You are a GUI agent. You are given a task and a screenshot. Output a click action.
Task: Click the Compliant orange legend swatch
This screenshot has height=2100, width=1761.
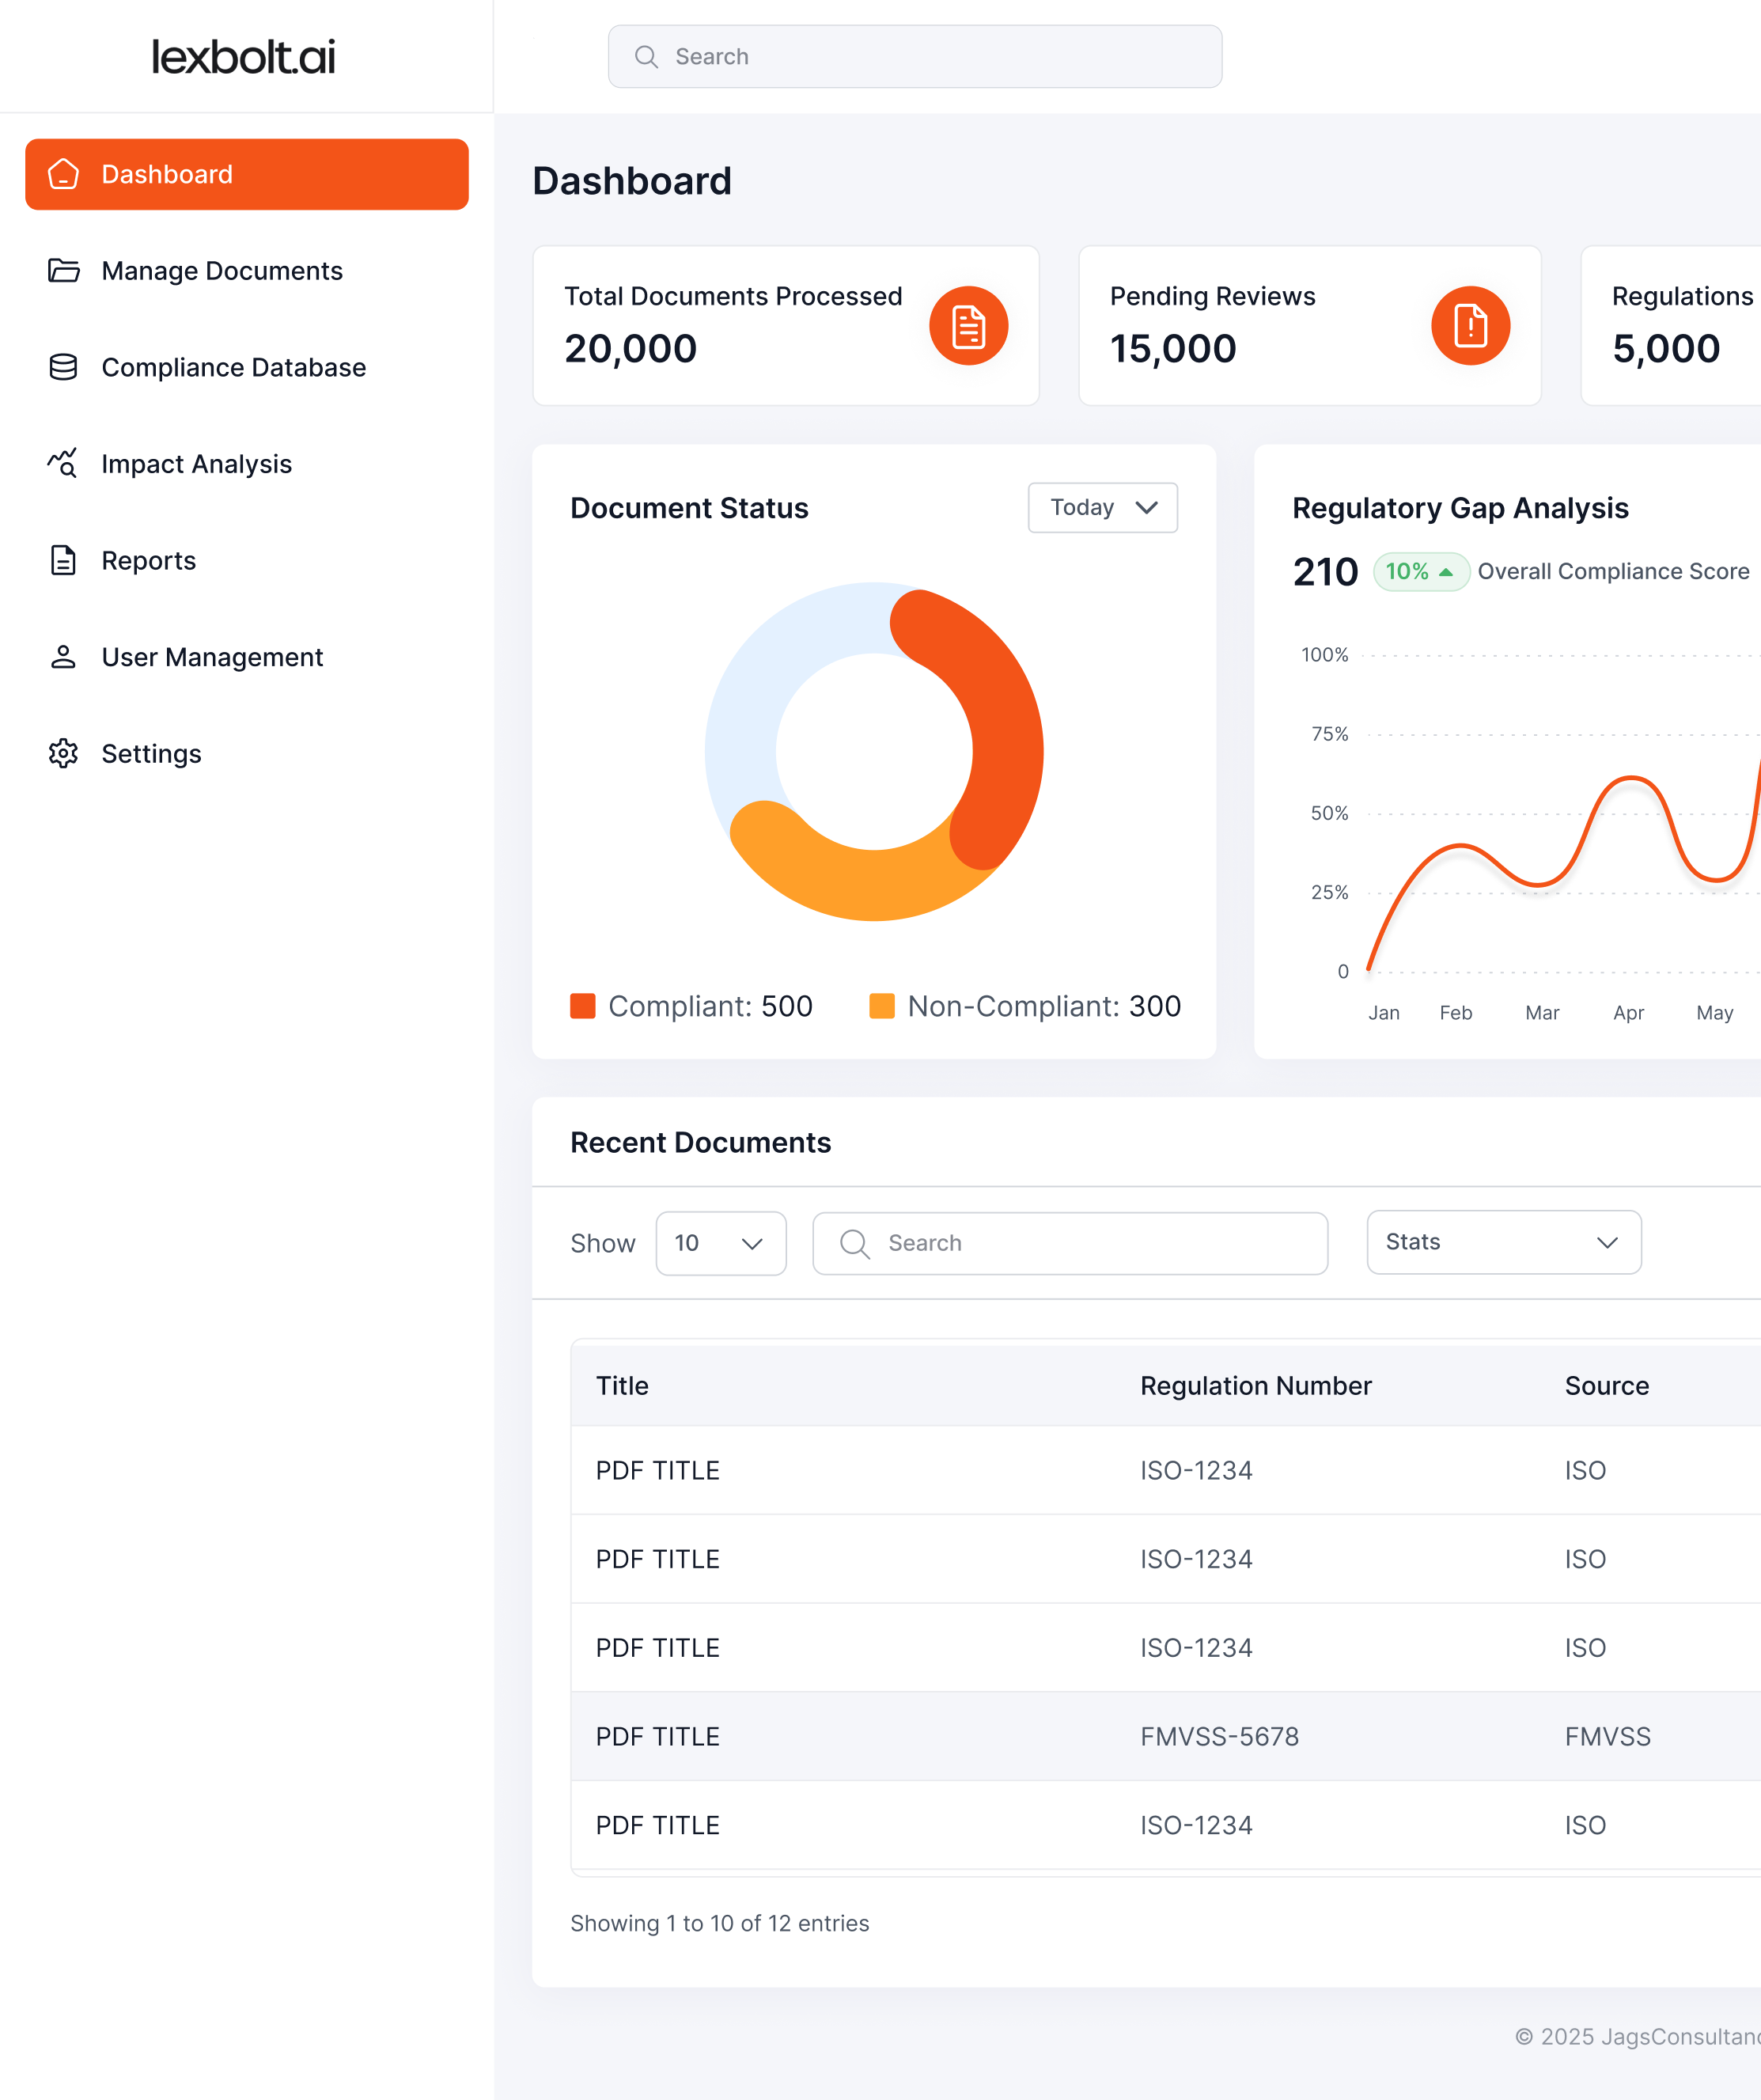coord(582,1006)
